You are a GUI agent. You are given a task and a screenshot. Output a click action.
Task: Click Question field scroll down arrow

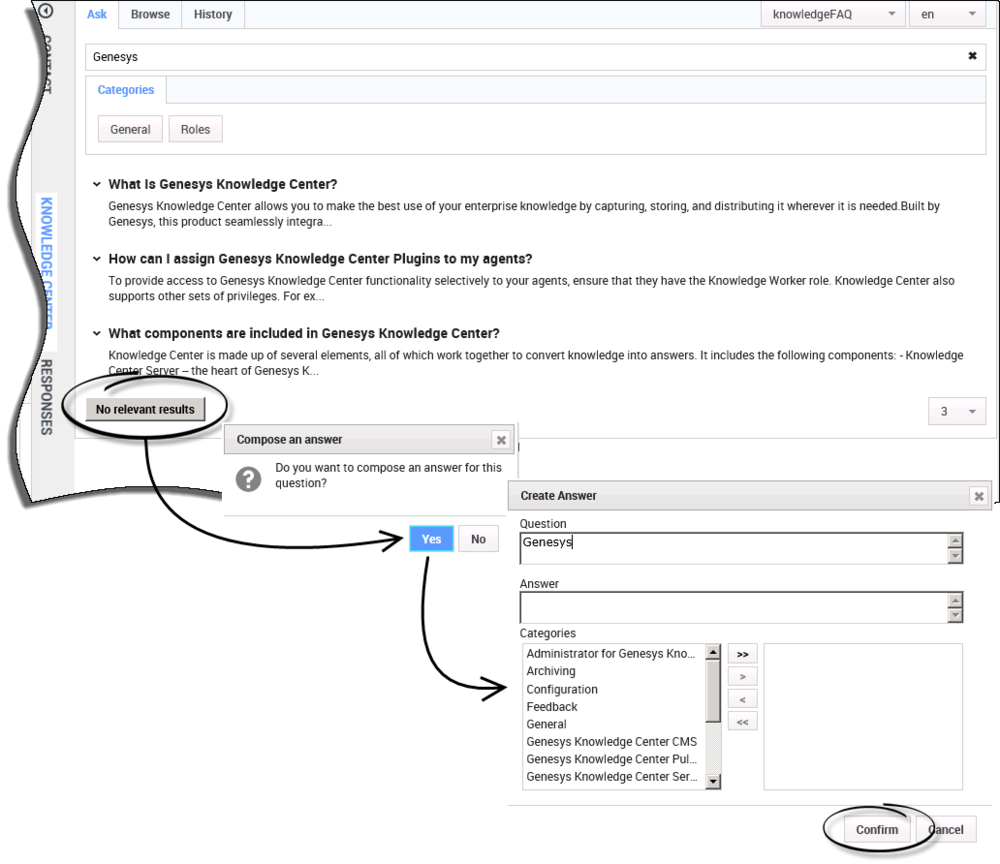[955, 556]
